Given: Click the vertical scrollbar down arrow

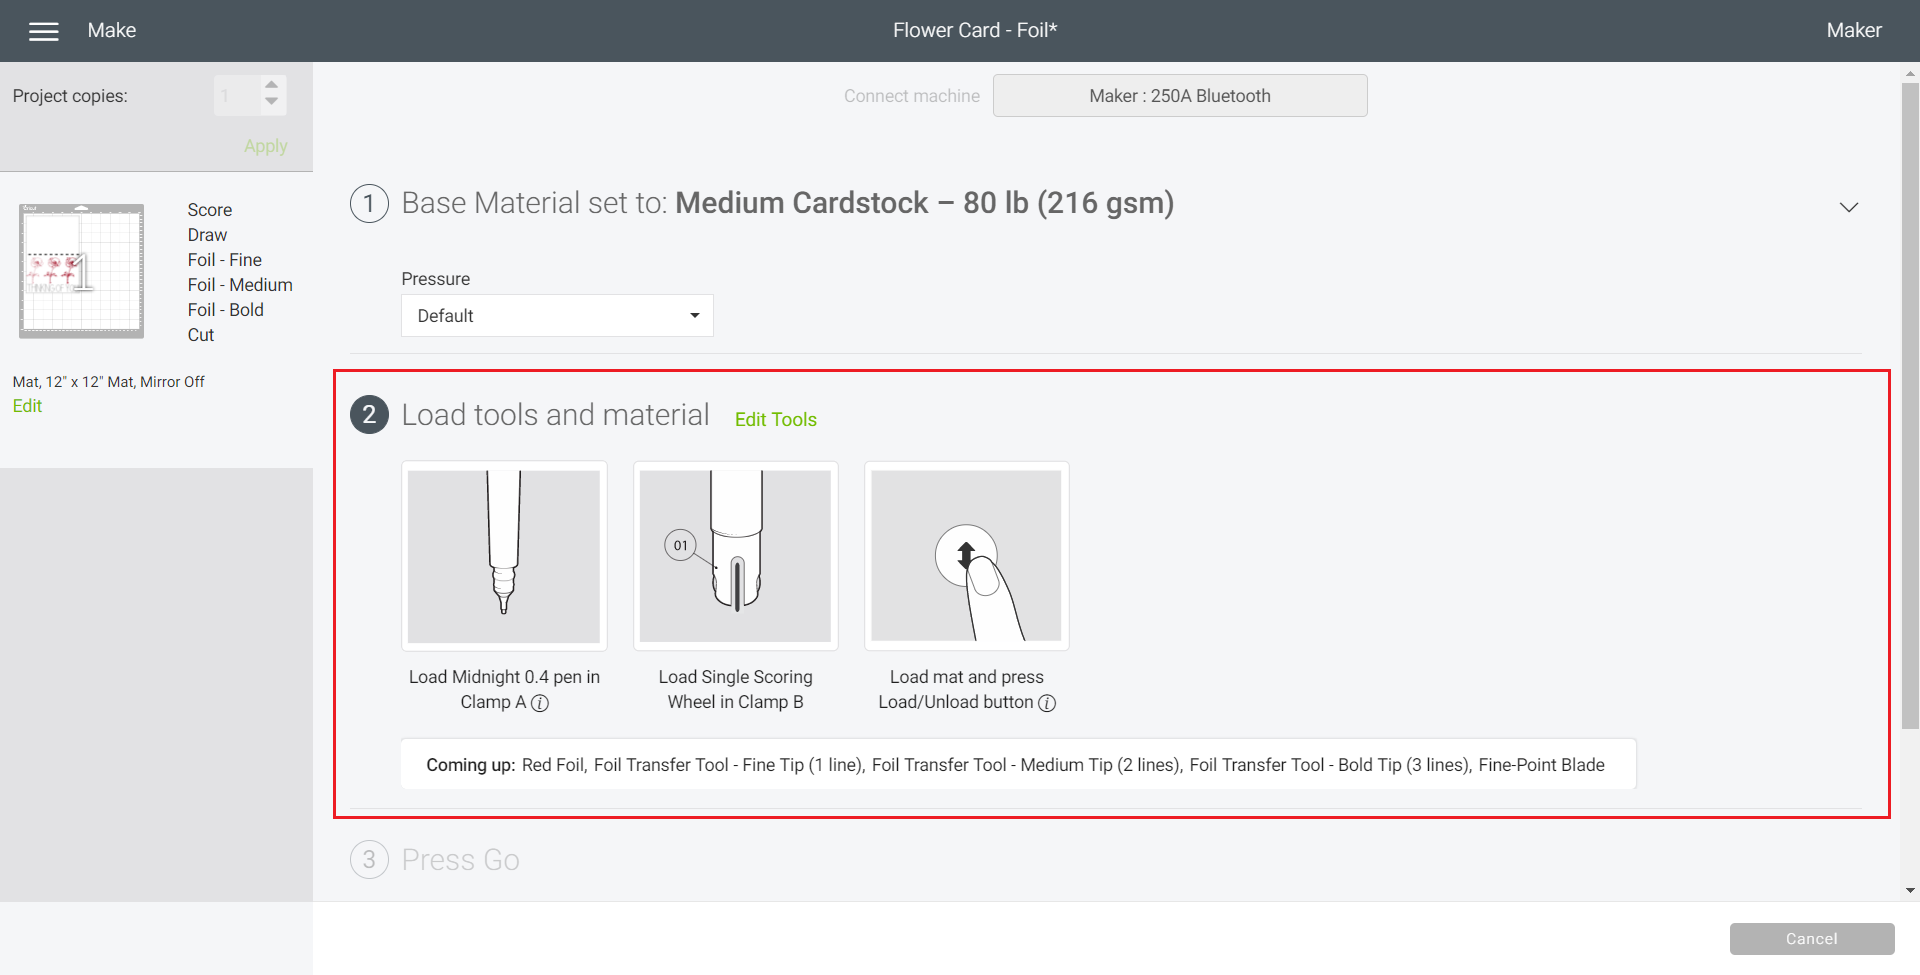Looking at the screenshot, I should pyautogui.click(x=1910, y=890).
